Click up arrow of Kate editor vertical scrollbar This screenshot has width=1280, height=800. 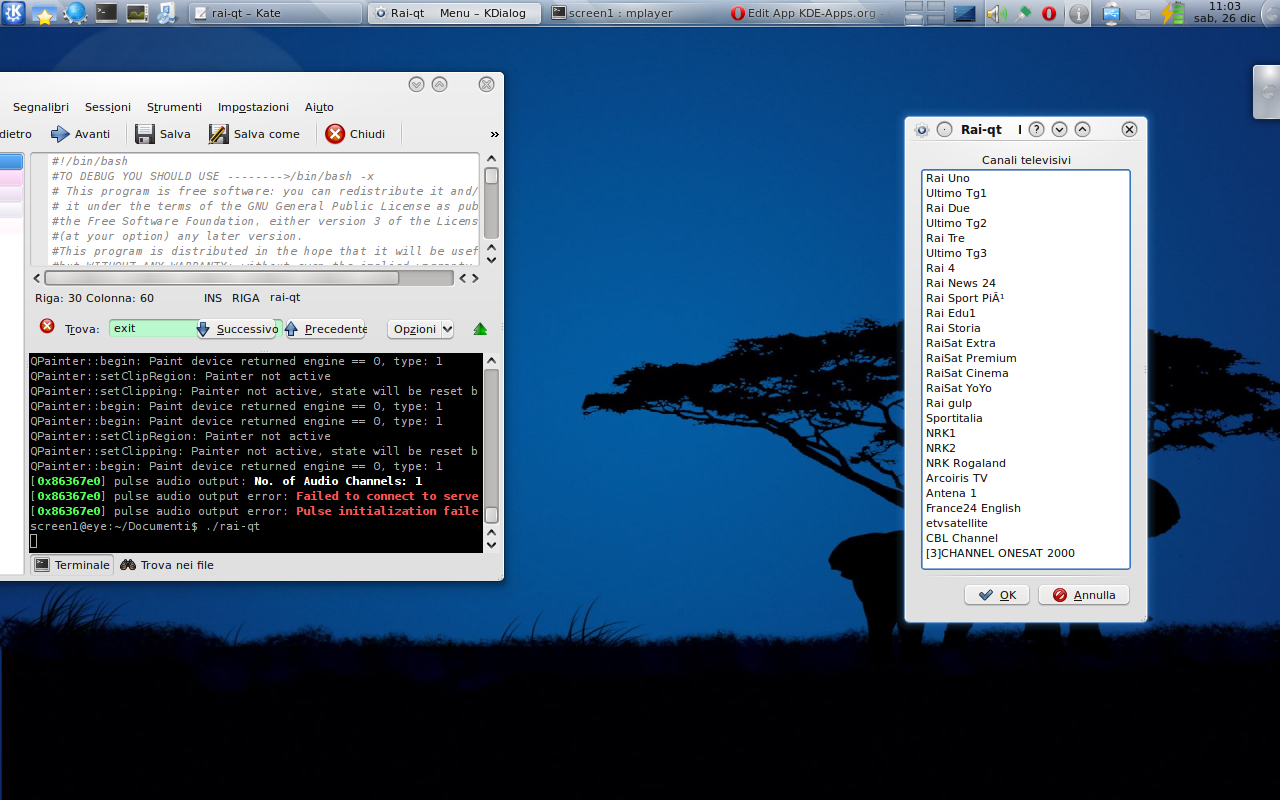[x=491, y=159]
